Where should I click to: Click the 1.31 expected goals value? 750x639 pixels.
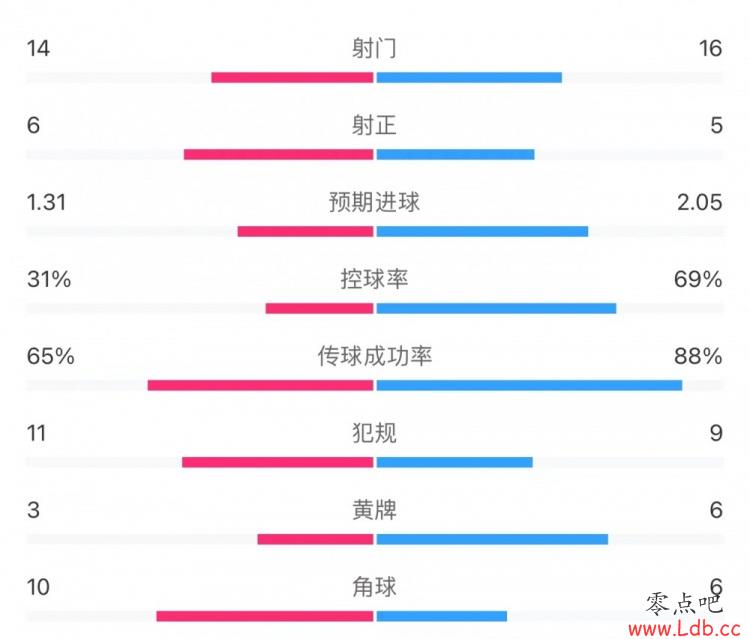(x=46, y=202)
